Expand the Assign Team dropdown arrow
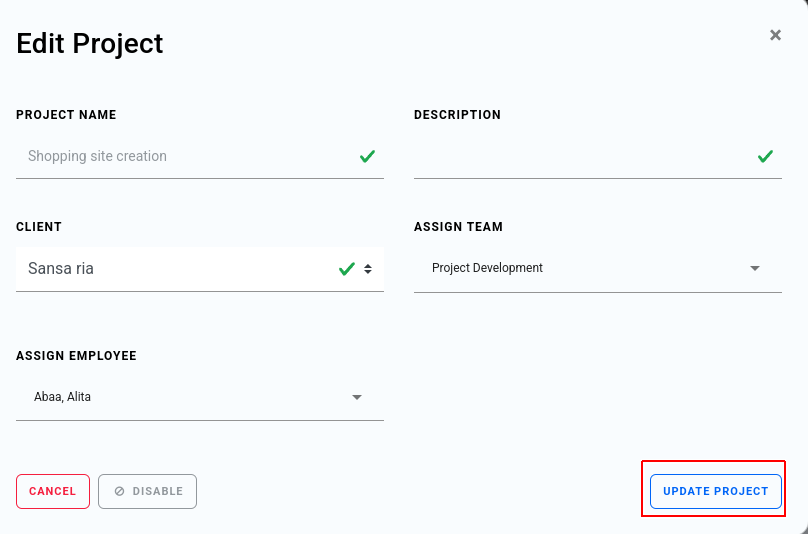 [x=755, y=268]
